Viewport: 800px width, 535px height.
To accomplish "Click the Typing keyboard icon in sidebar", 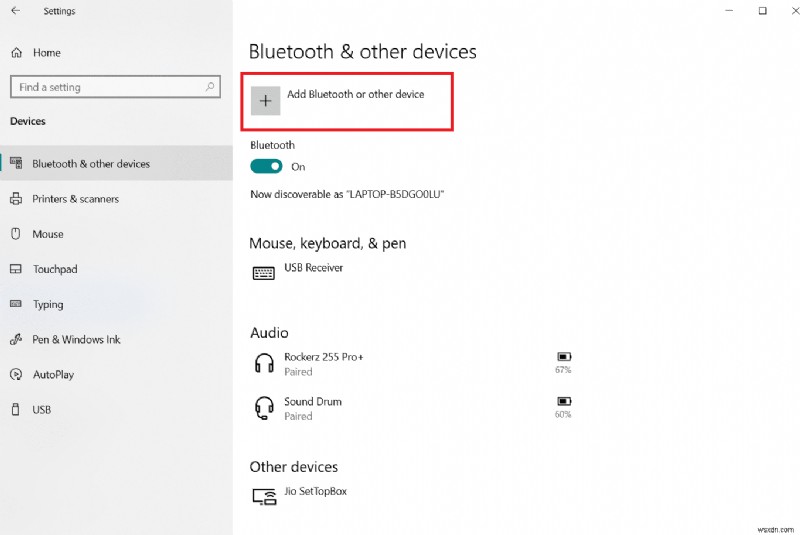I will click(16, 303).
